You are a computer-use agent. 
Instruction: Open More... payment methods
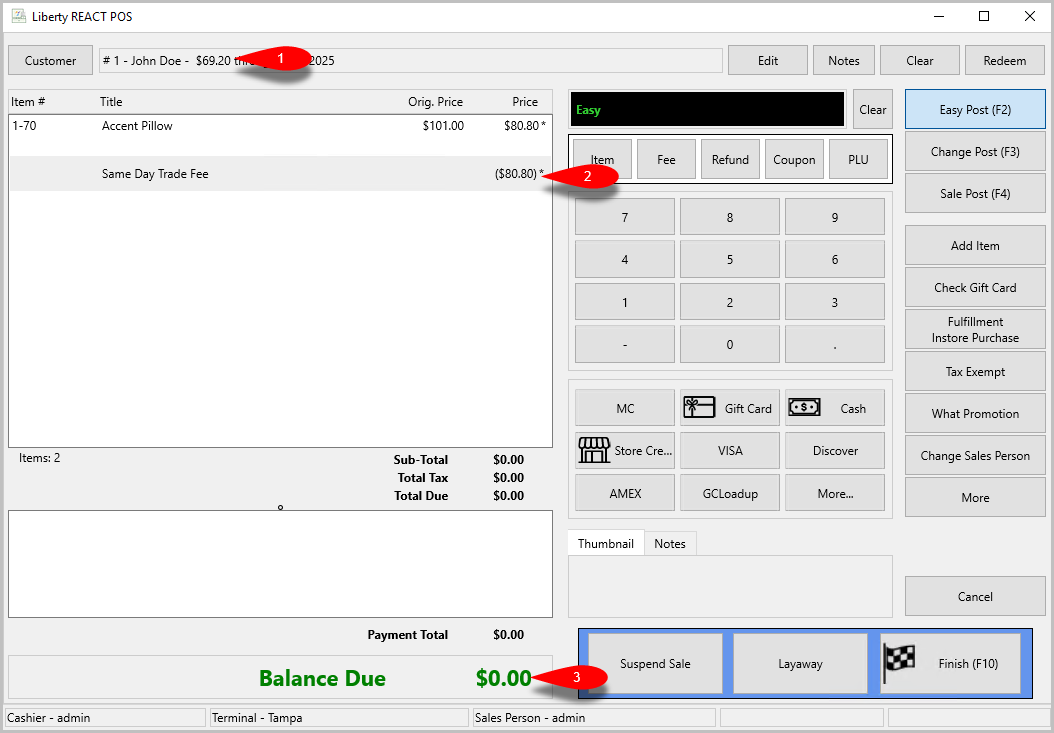[835, 493]
